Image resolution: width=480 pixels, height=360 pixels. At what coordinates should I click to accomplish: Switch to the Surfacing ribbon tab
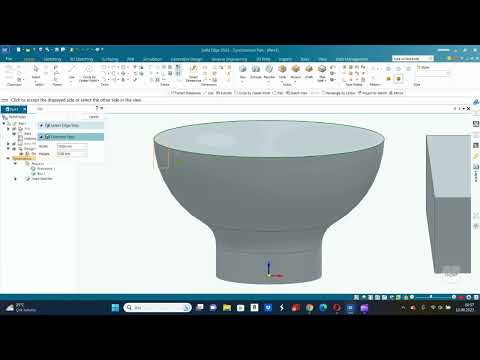[x=110, y=59]
